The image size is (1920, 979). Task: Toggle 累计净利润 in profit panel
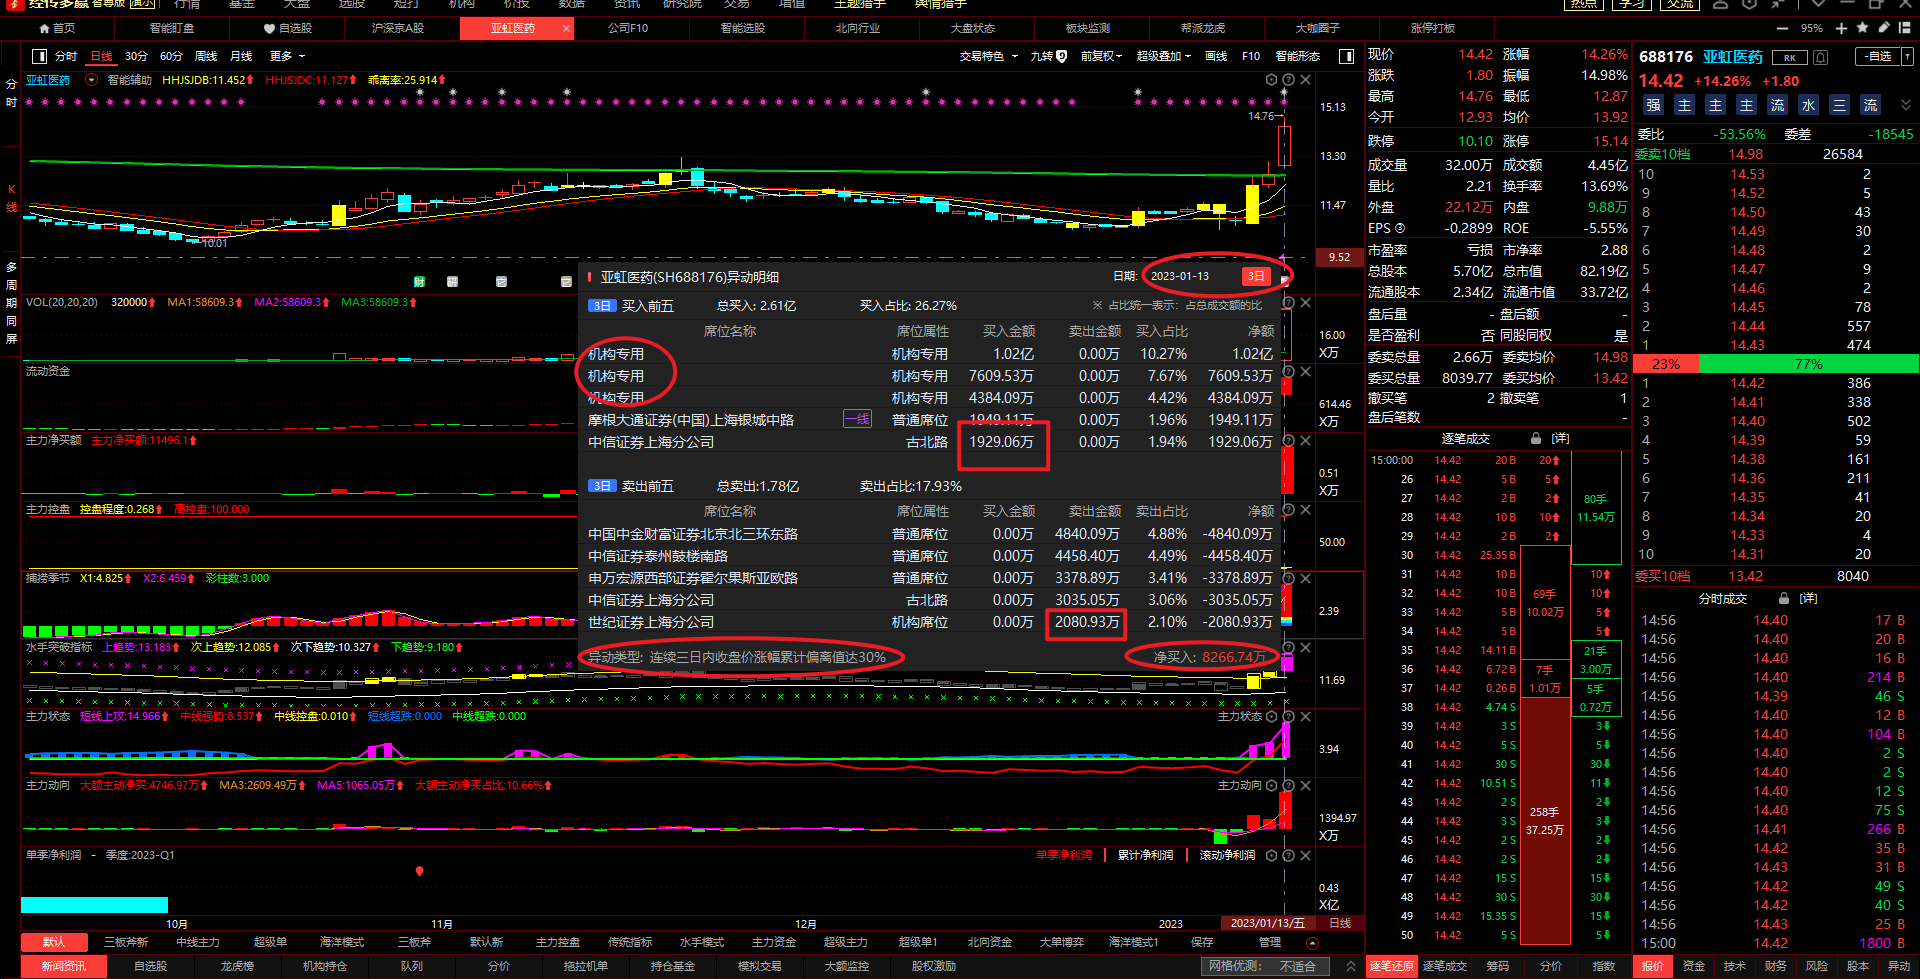[1145, 855]
